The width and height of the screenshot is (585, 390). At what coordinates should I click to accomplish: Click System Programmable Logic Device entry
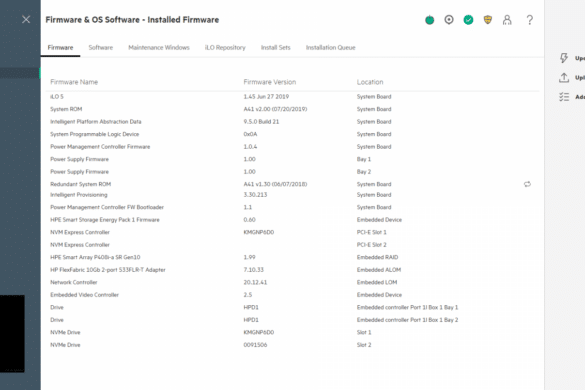click(x=94, y=134)
